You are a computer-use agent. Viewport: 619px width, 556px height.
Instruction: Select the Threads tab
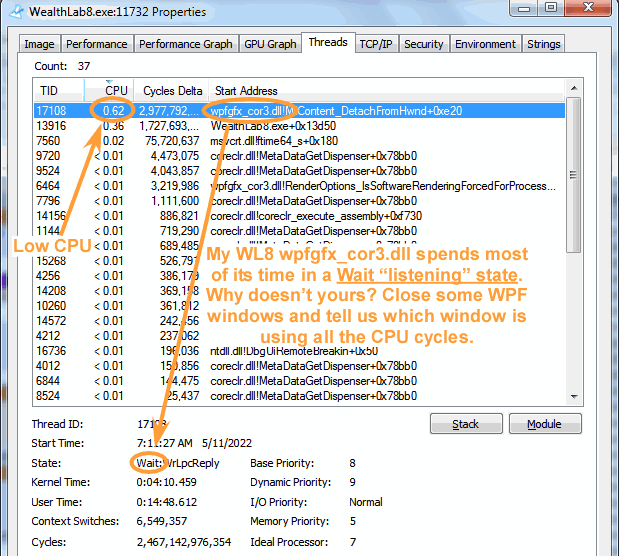coord(328,42)
